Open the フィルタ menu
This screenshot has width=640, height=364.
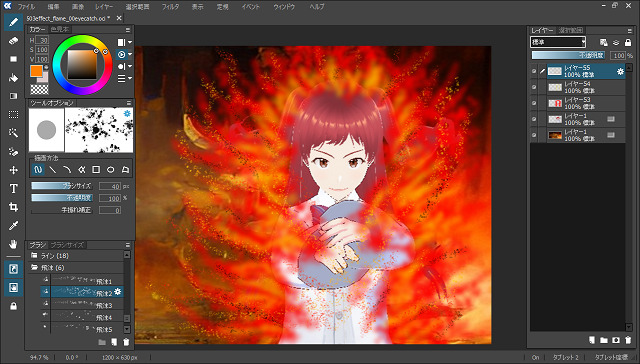coord(170,7)
